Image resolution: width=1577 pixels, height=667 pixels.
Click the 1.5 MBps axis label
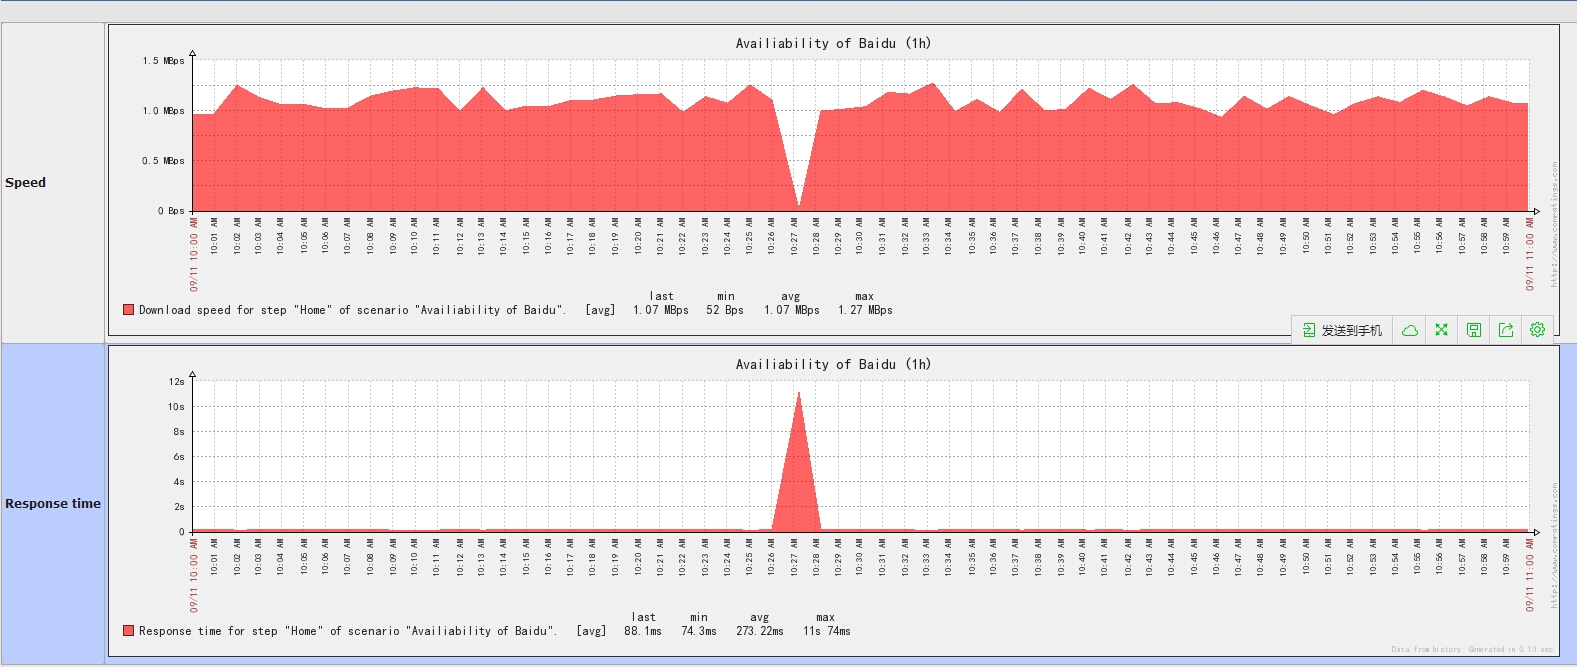(x=163, y=61)
